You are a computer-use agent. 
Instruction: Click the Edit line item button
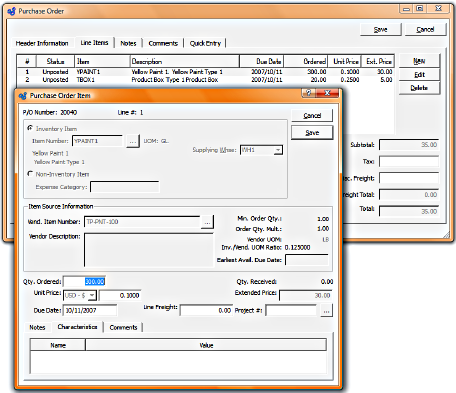coord(419,74)
